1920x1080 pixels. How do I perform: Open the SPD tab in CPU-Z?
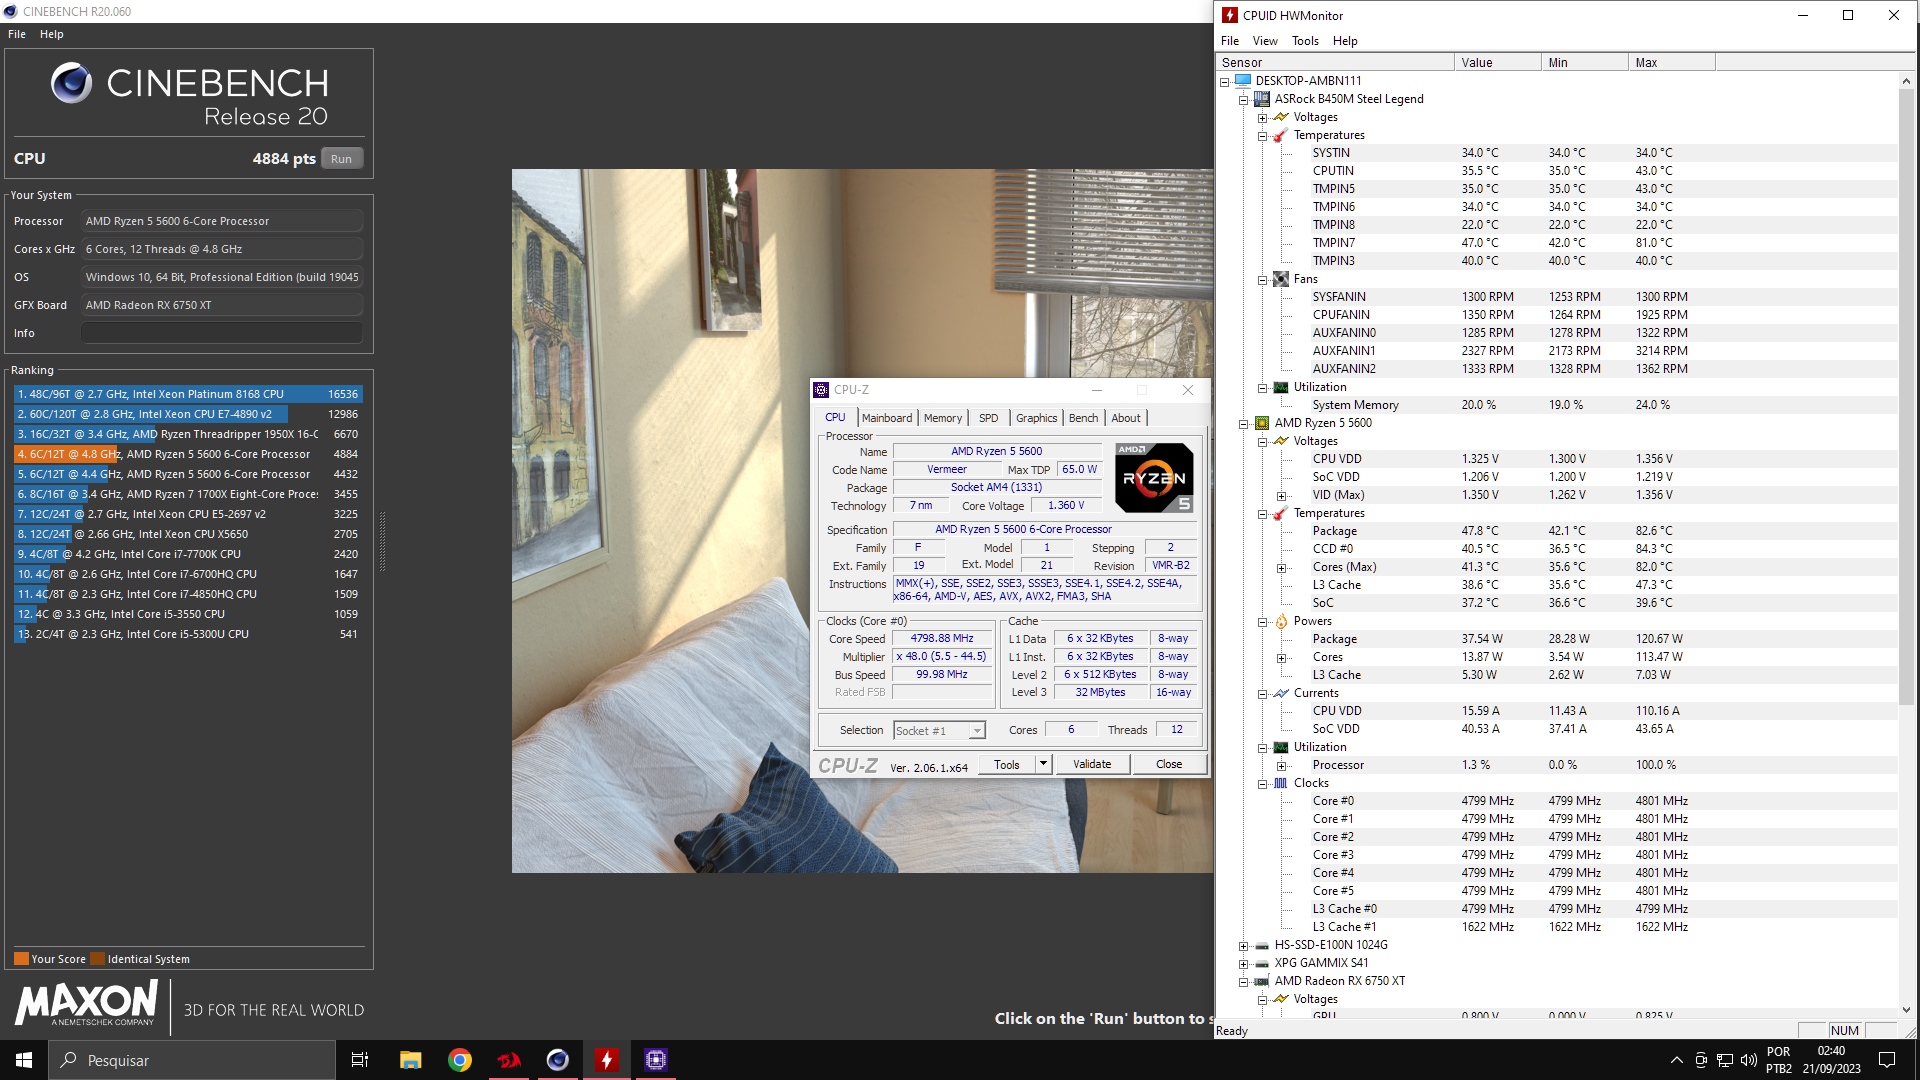click(x=989, y=418)
